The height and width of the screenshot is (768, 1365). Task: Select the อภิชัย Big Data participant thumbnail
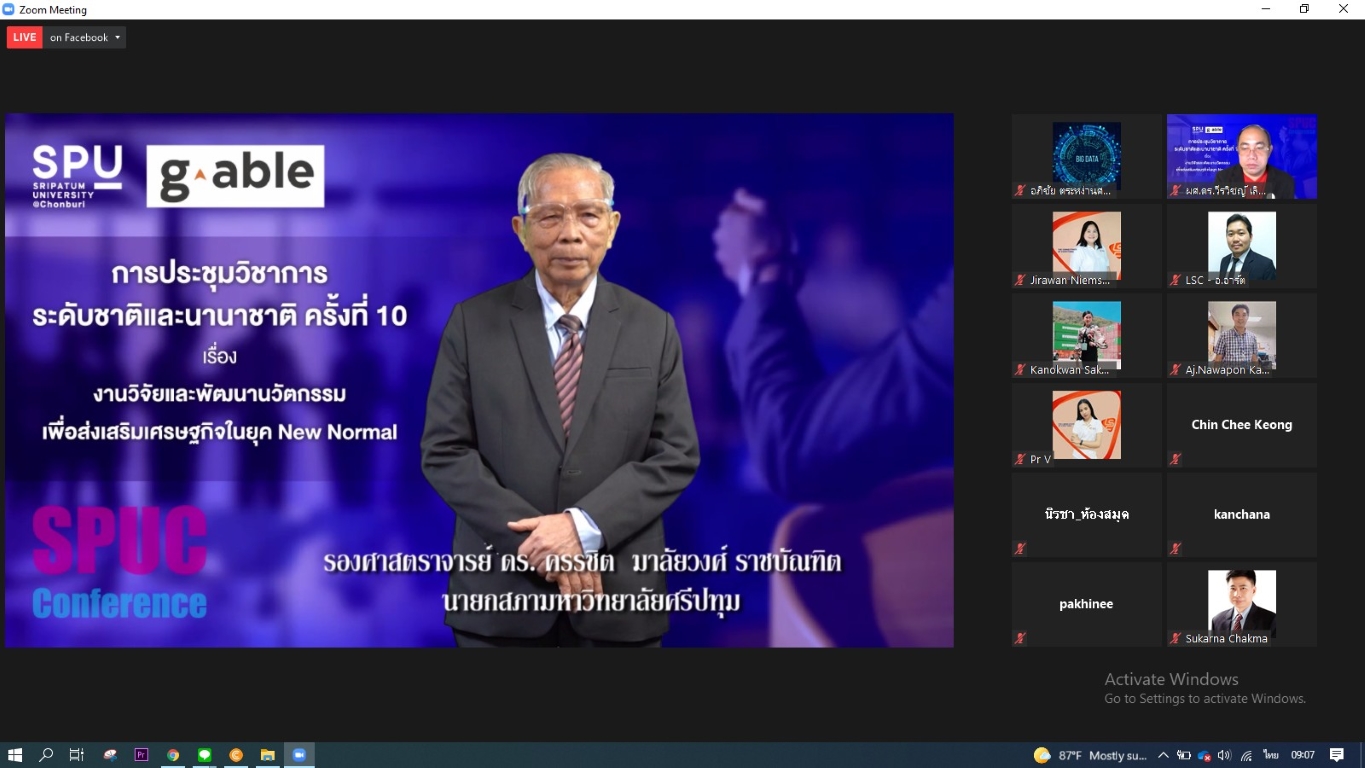(x=1087, y=156)
